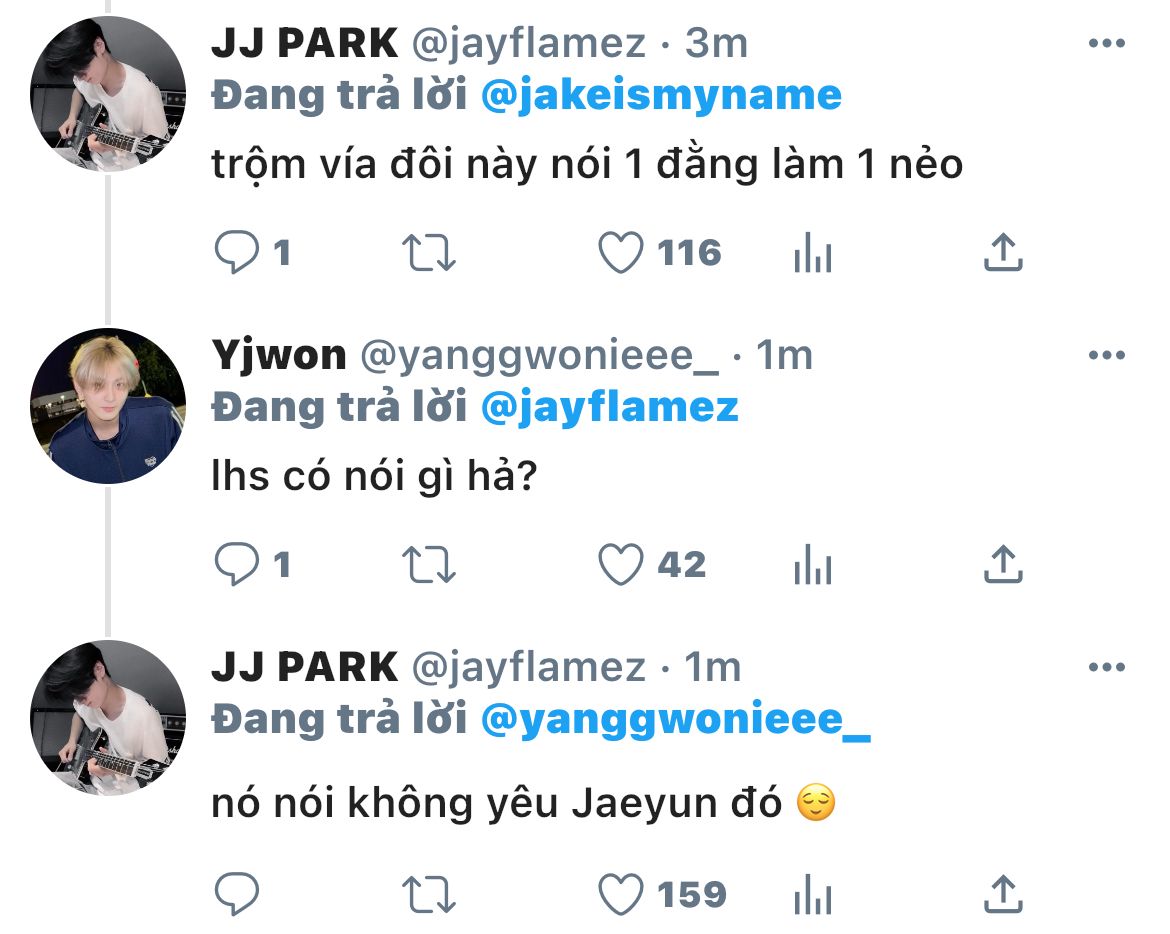Open the @yanggwonieee_ reply mention link

pyautogui.click(x=675, y=721)
